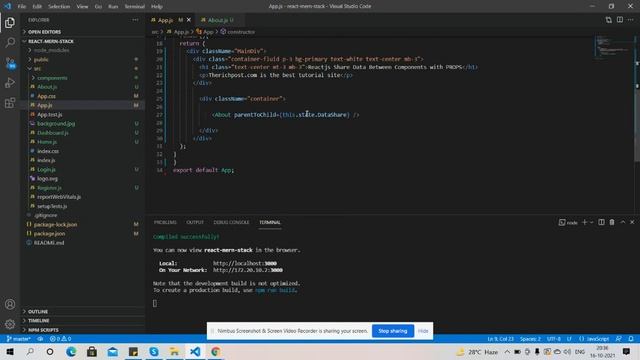Click the editor minimap code preview
640x360 pixels.
click(x=613, y=48)
